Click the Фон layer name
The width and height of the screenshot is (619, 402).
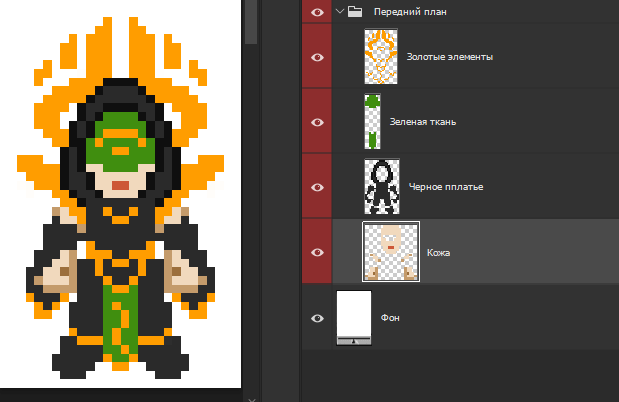[390, 318]
